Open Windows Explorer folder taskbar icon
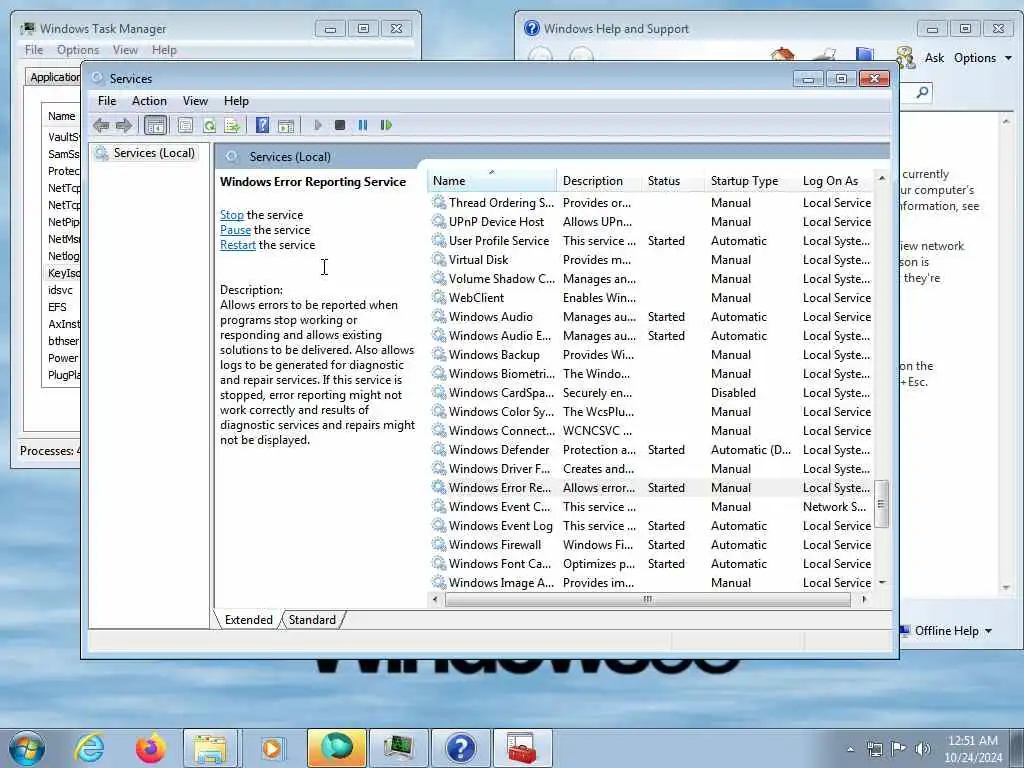This screenshot has height=768, width=1024. (210, 748)
